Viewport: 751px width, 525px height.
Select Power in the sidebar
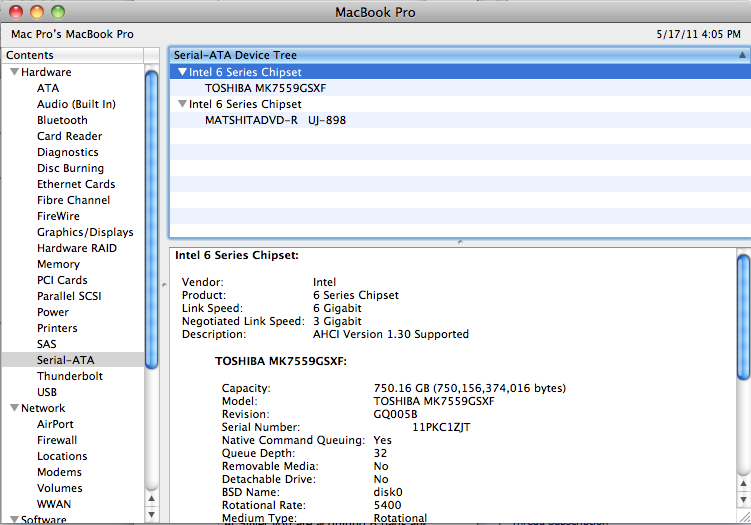coord(53,312)
